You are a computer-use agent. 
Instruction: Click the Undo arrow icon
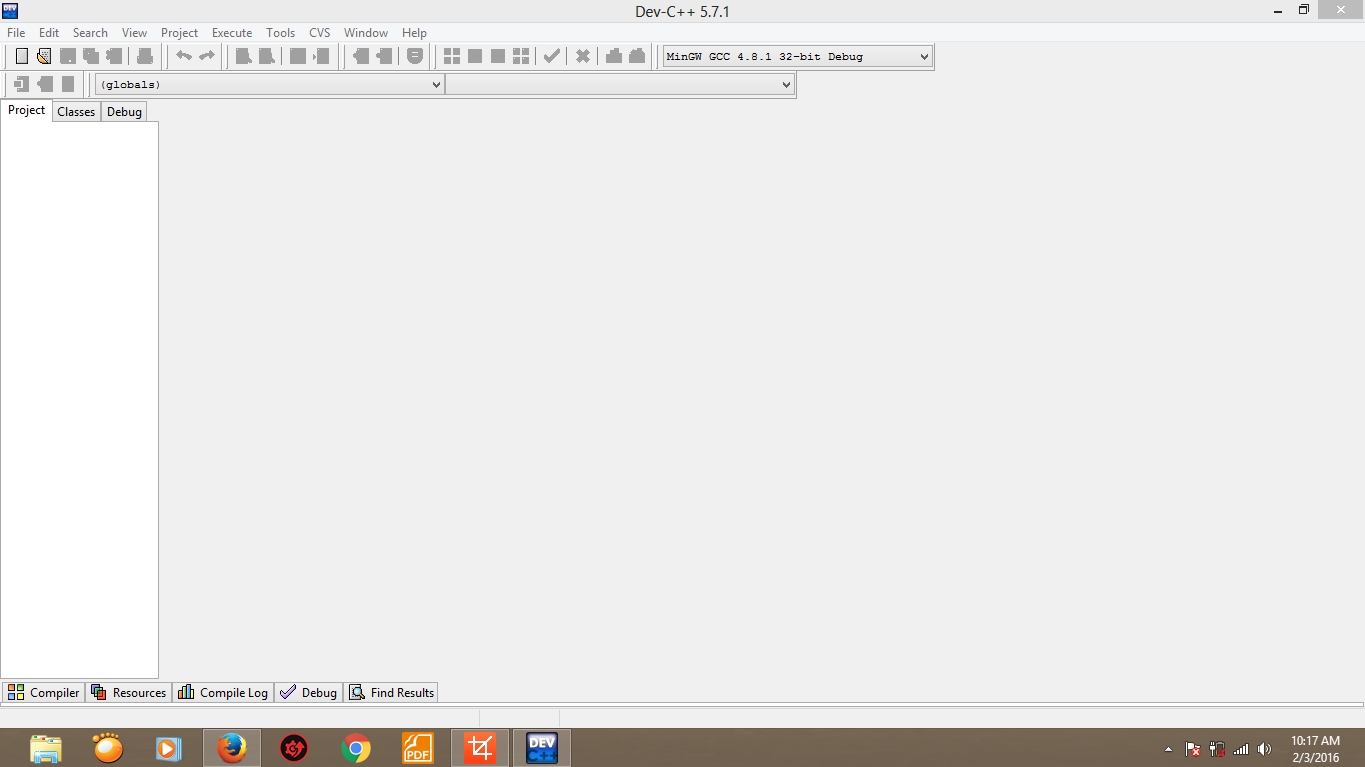[184, 56]
